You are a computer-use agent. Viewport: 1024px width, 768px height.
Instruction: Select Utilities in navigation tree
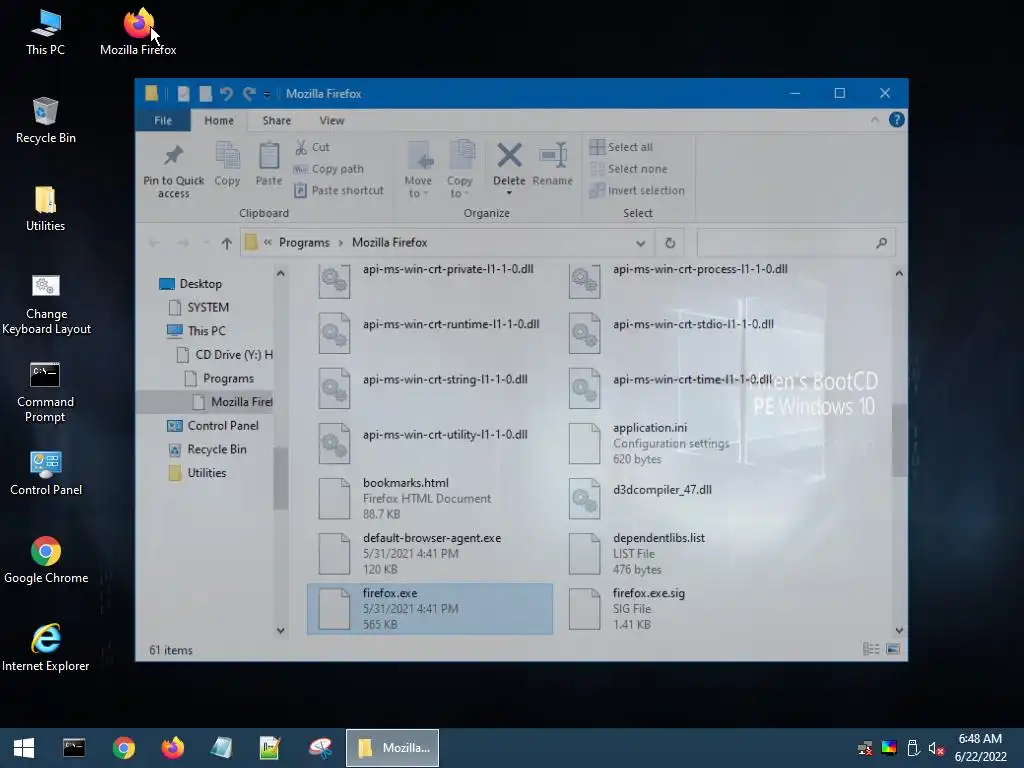[x=197, y=472]
